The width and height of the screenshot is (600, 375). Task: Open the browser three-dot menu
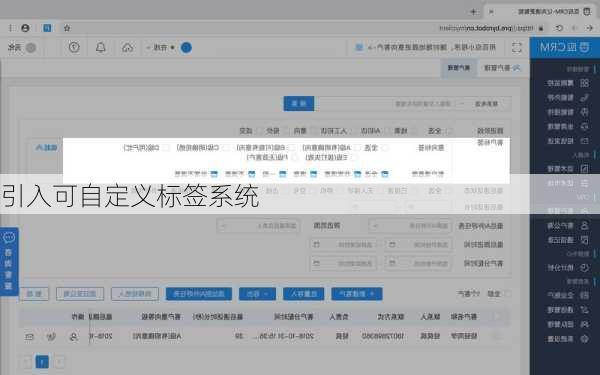pos(11,28)
